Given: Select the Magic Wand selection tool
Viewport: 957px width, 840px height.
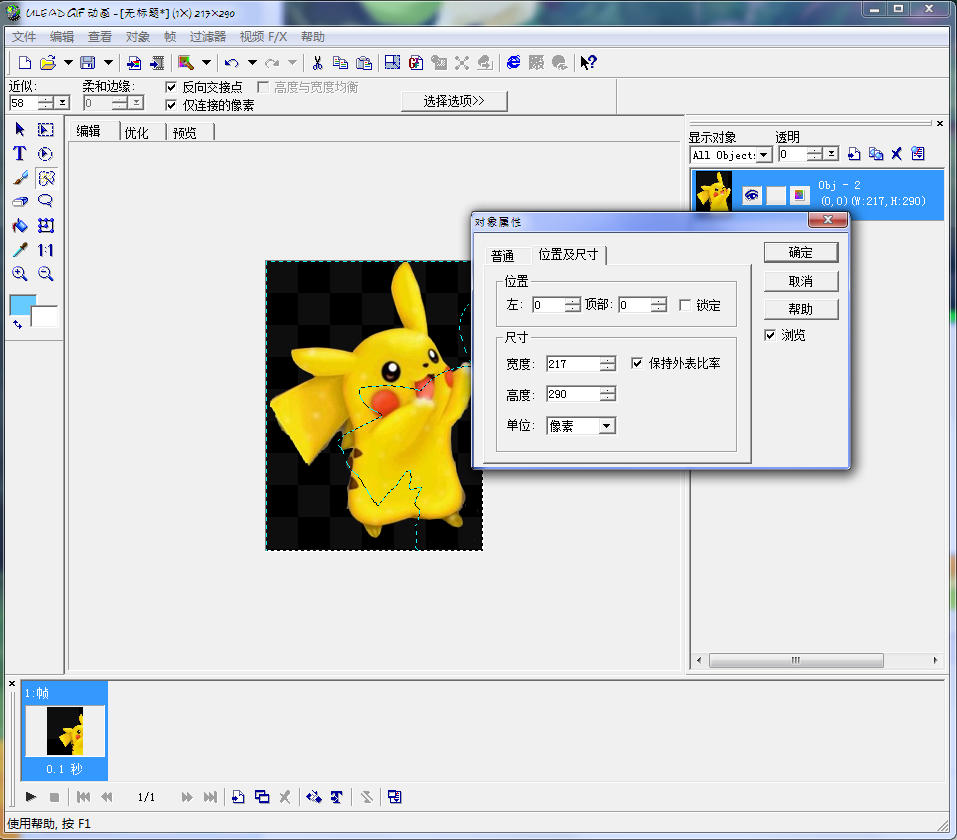Looking at the screenshot, I should point(46,178).
